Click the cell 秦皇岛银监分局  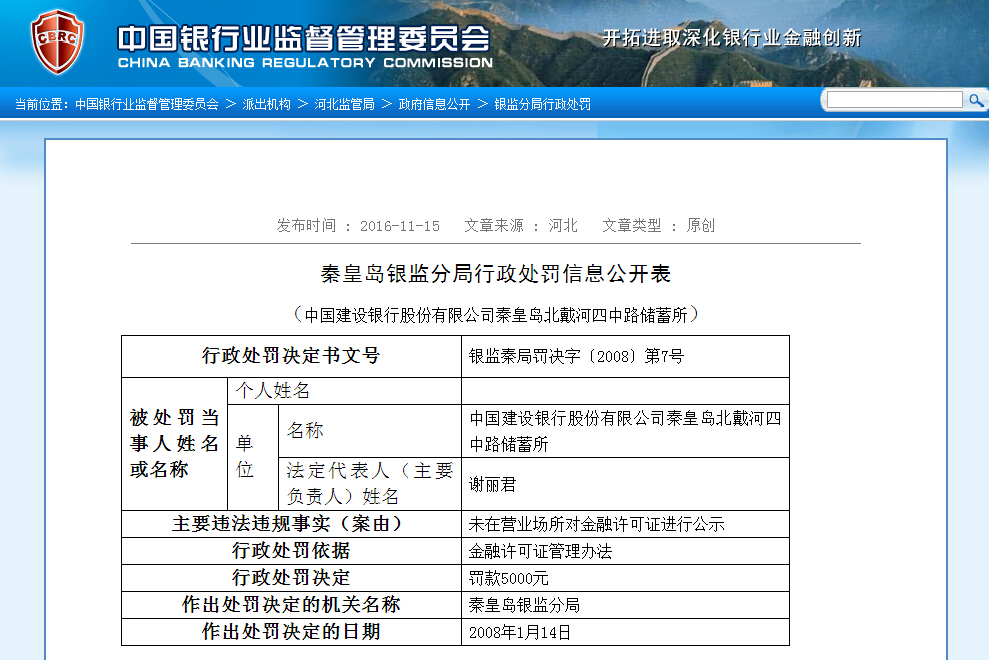(626, 605)
